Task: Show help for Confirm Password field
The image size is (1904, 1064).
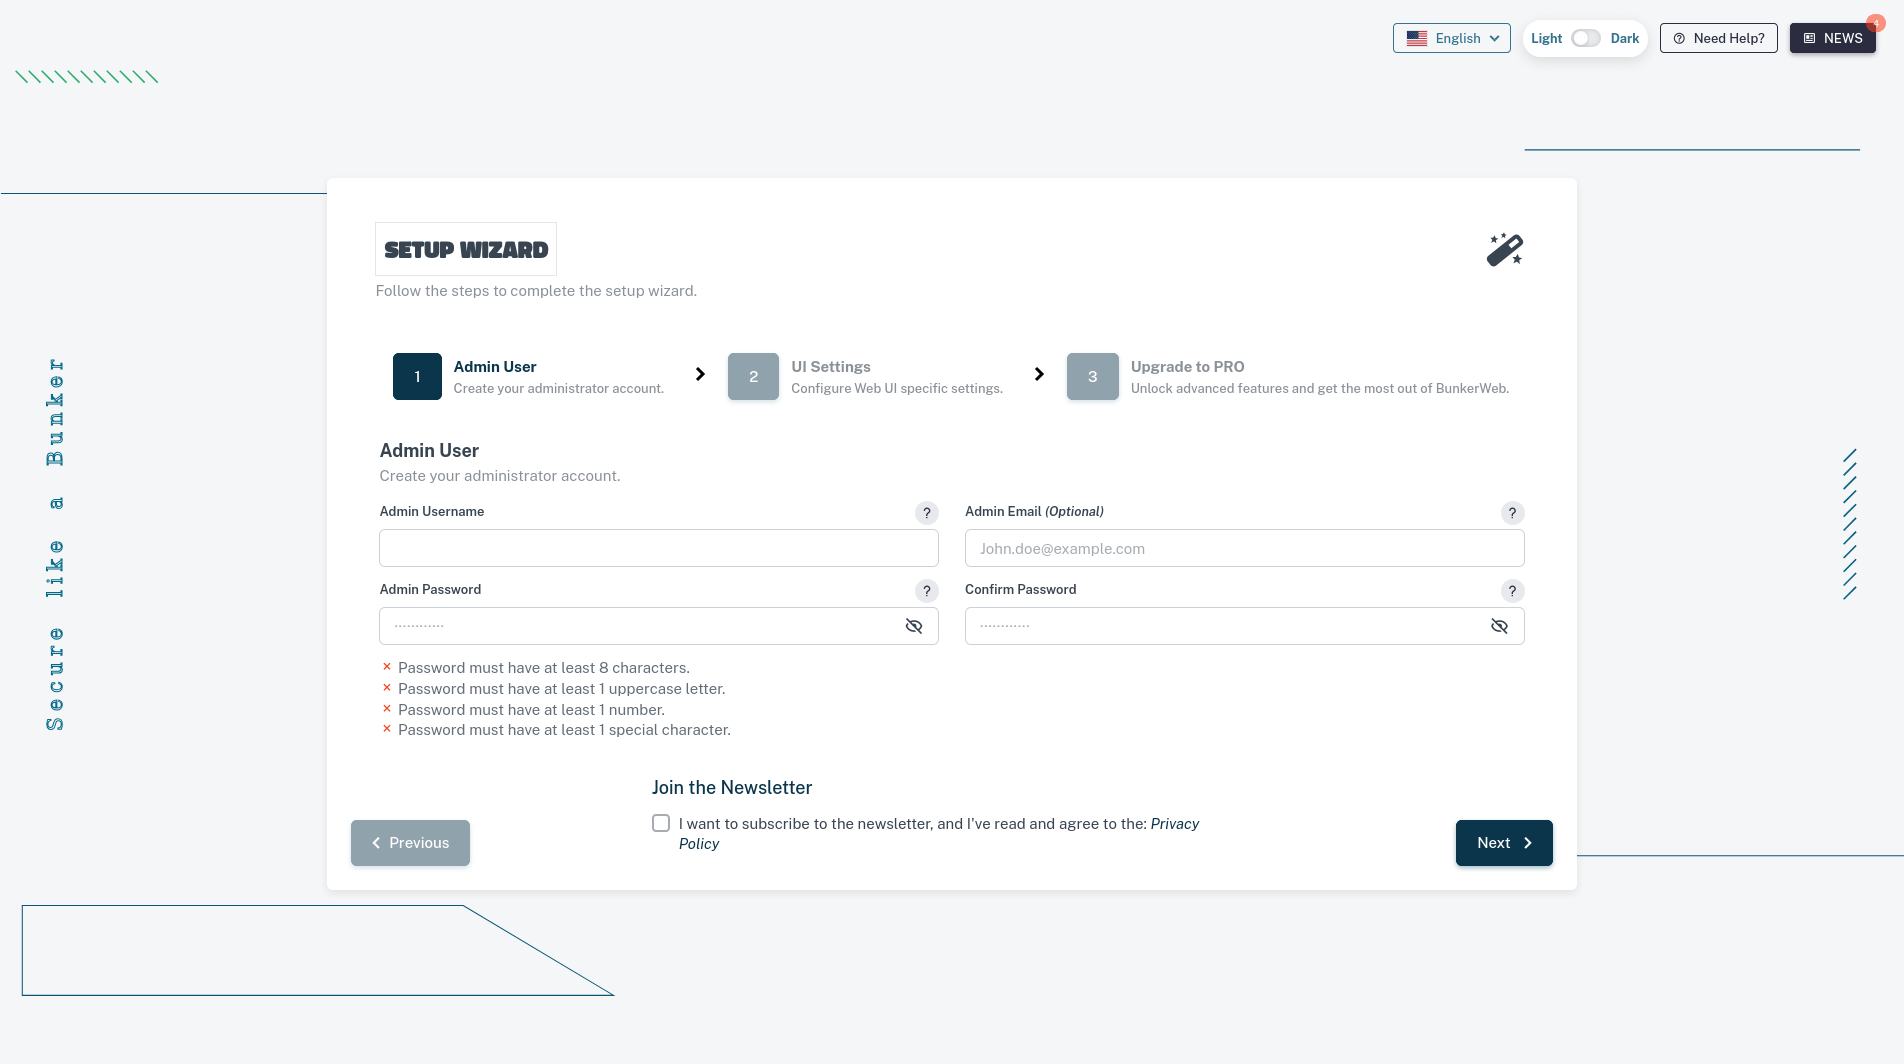Action: (x=1512, y=591)
